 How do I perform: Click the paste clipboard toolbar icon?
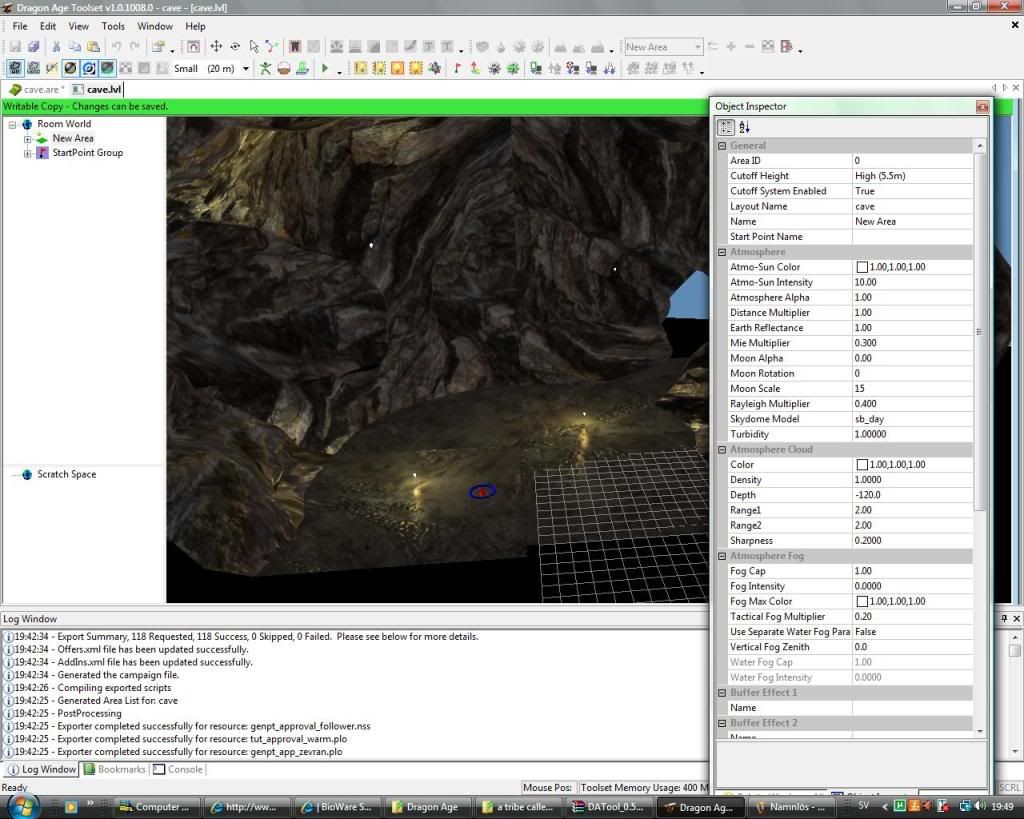point(93,47)
